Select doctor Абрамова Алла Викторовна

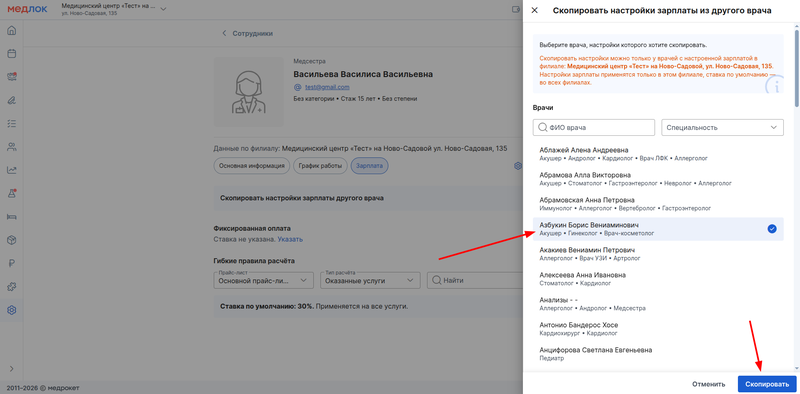(658, 179)
